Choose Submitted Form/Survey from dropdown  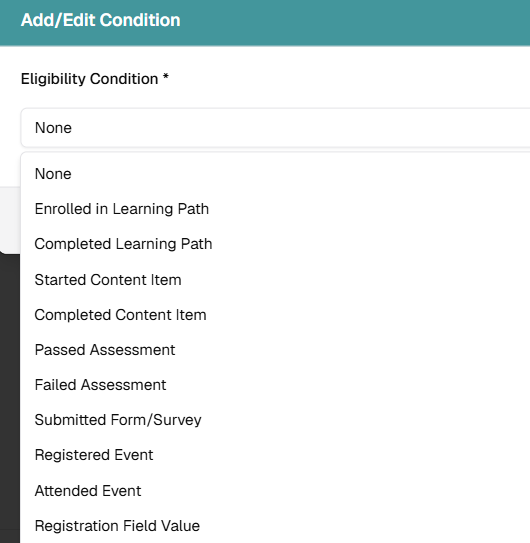275,420
